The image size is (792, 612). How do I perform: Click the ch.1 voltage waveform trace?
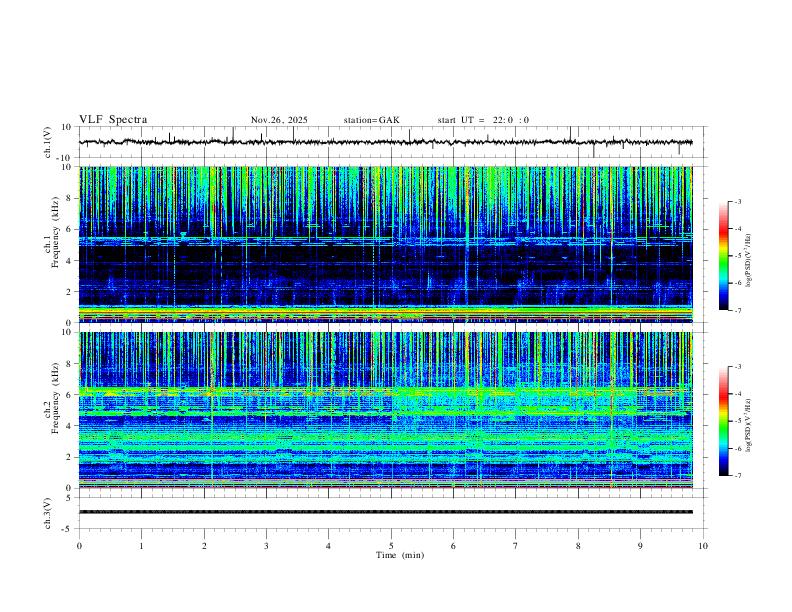click(386, 142)
